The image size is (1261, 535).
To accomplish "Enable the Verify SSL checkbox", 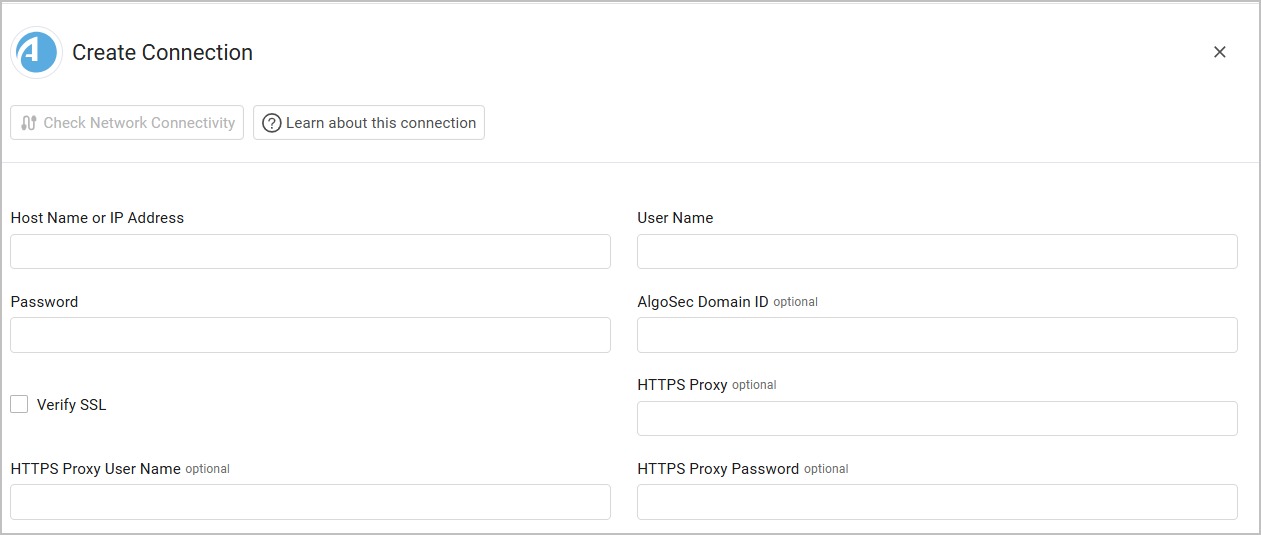I will click(19, 404).
